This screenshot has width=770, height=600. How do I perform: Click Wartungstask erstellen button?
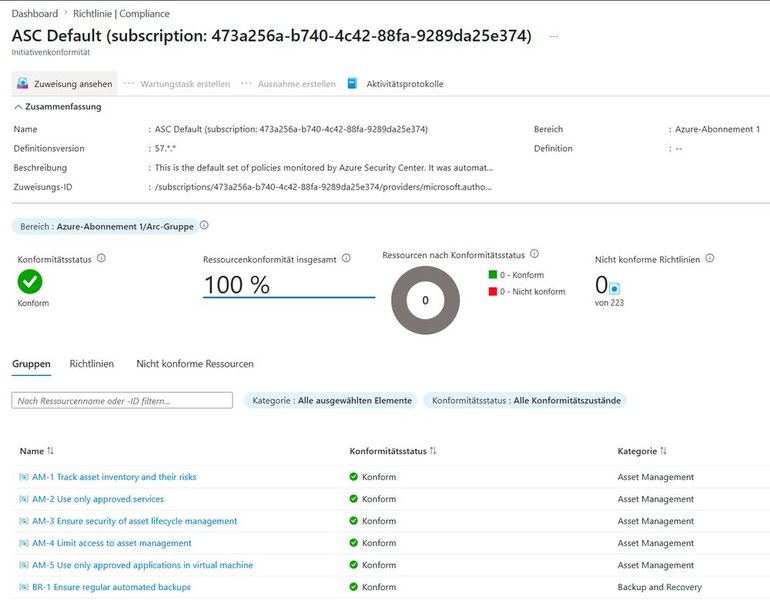click(177, 84)
